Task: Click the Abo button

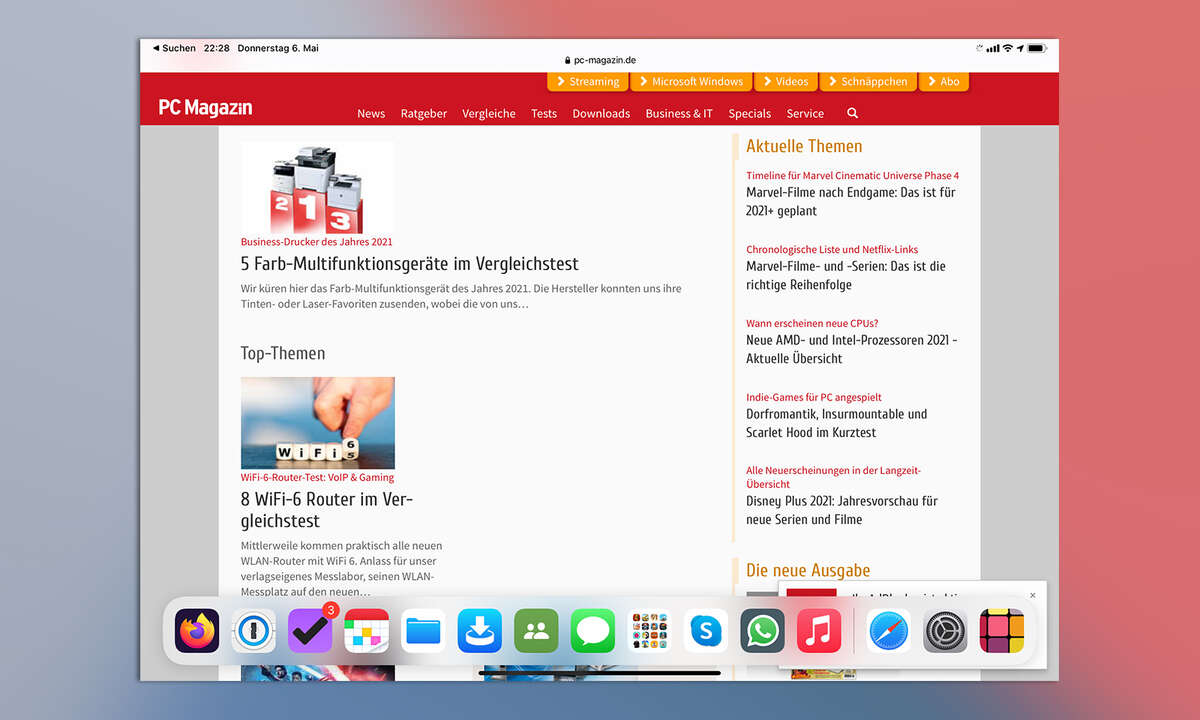Action: pyautogui.click(x=943, y=81)
